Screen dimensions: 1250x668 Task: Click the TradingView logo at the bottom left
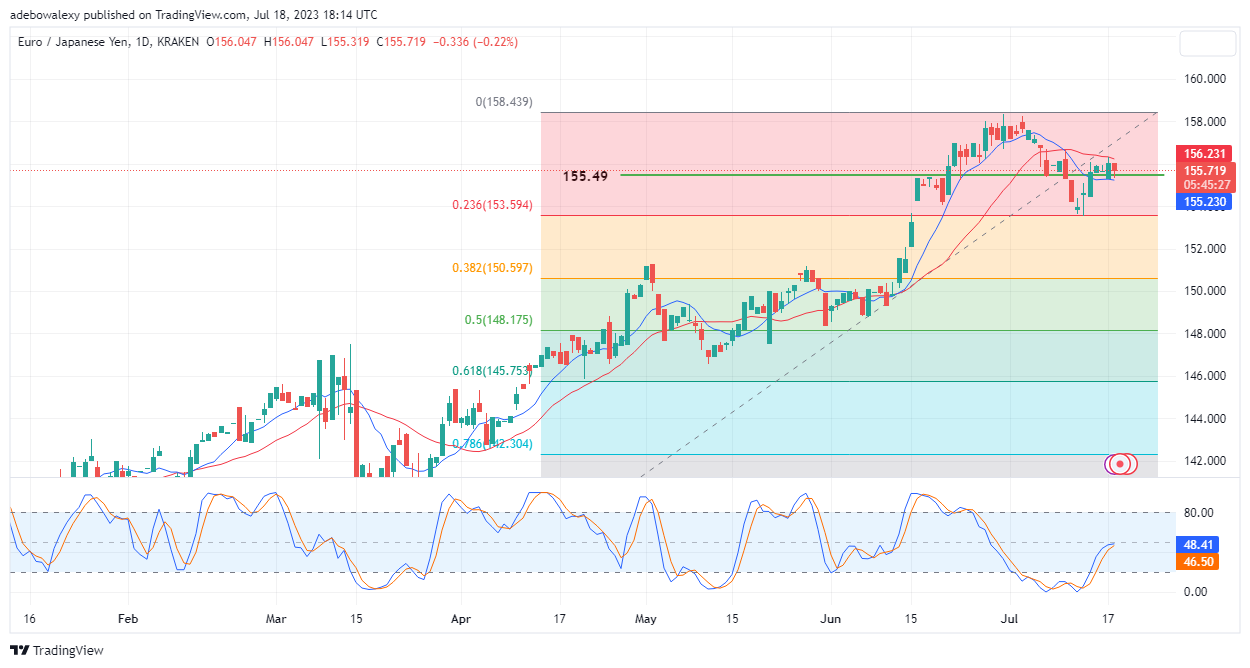[x=57, y=651]
